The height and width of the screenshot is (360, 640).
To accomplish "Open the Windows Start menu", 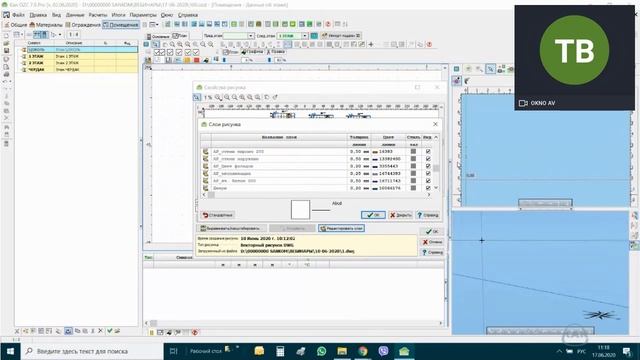I will (10, 351).
